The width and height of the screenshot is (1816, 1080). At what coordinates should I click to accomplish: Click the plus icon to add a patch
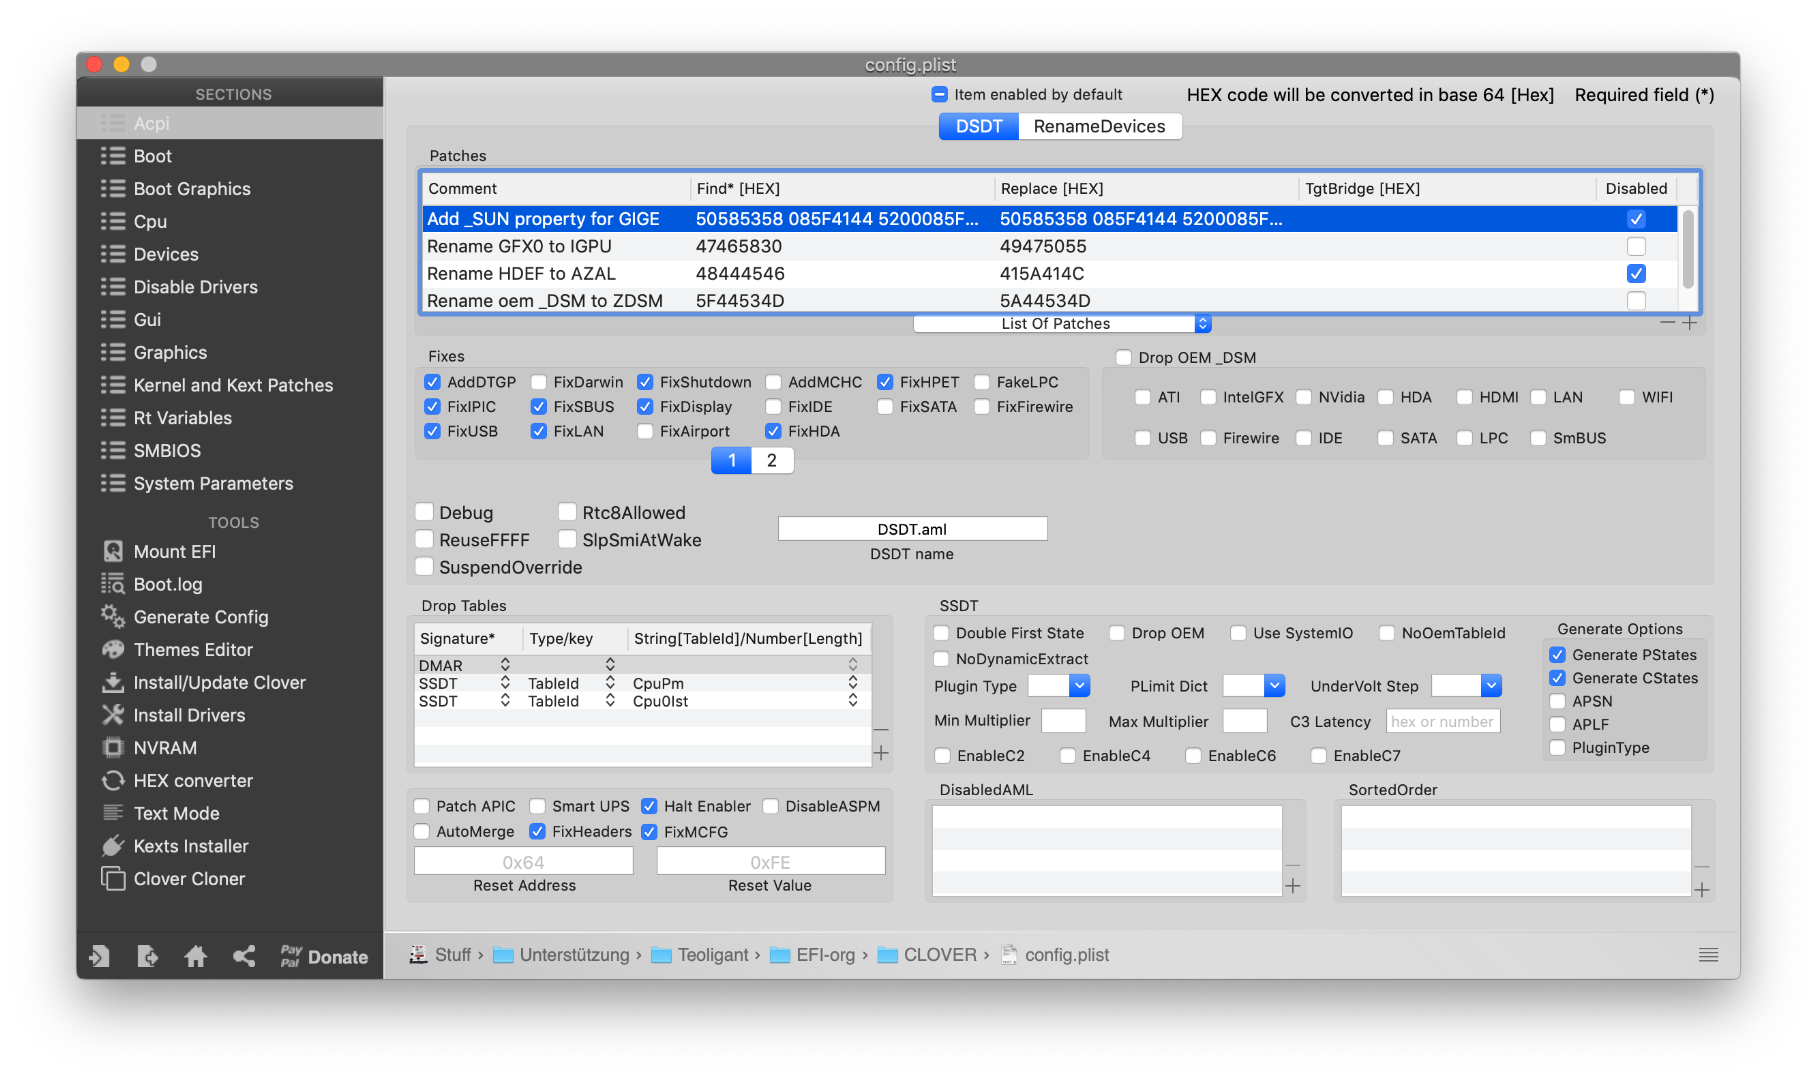pyautogui.click(x=1690, y=323)
